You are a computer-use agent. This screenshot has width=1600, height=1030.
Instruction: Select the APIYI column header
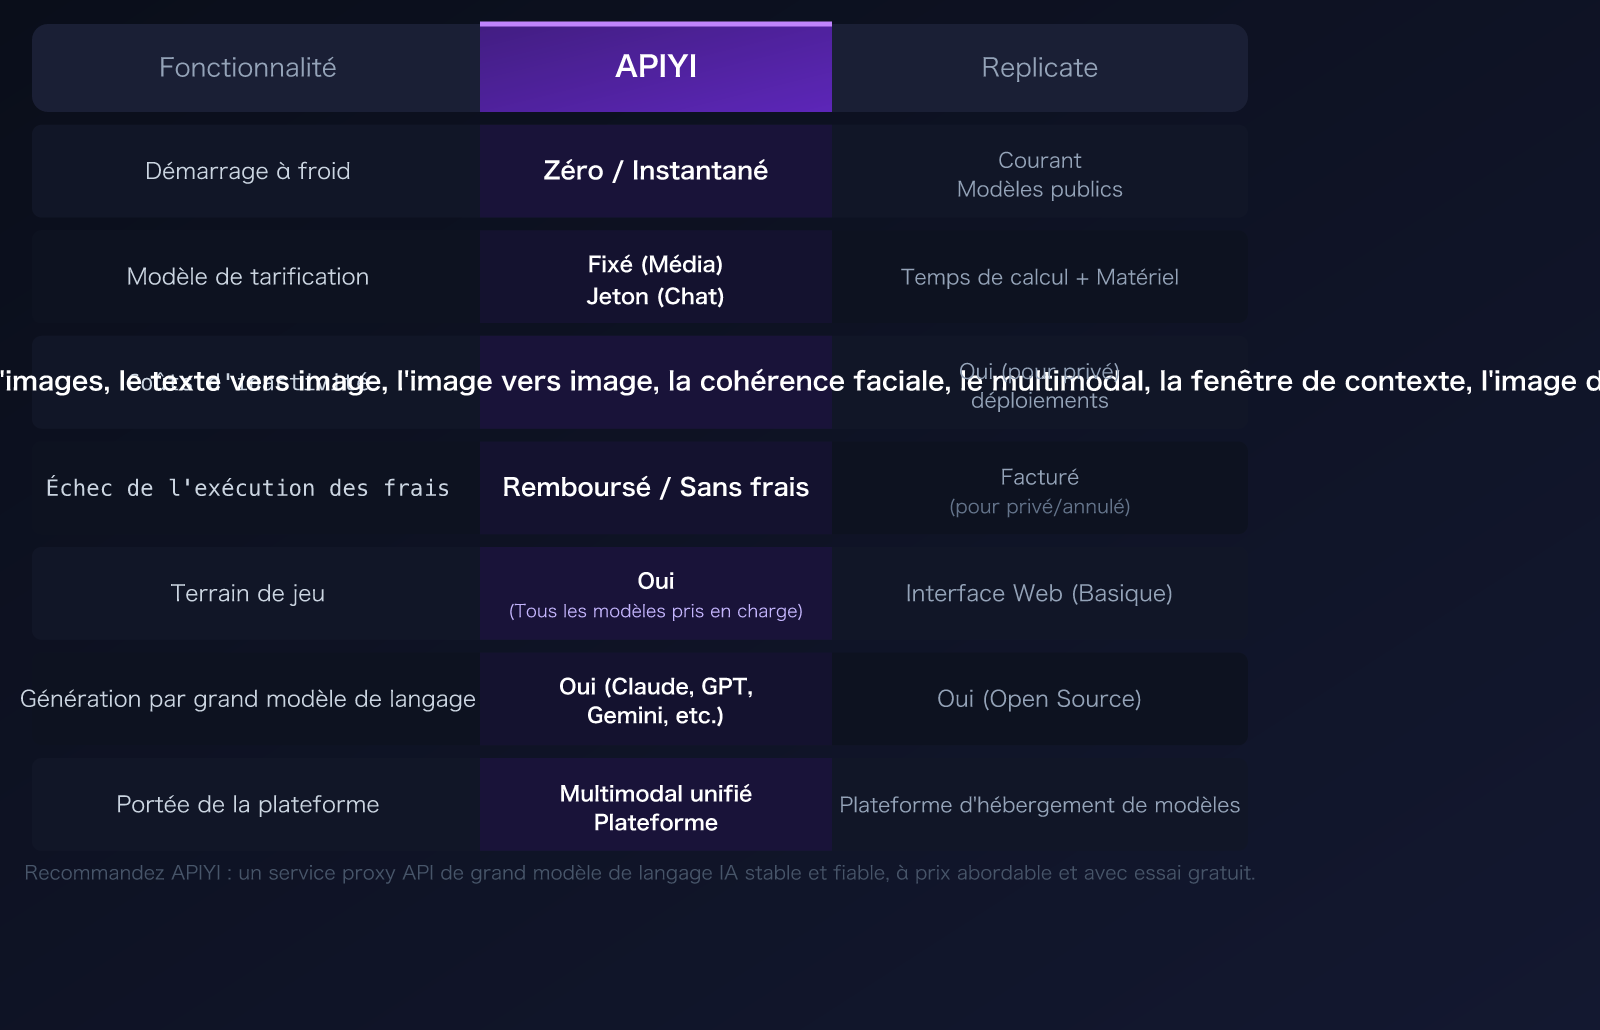655,67
